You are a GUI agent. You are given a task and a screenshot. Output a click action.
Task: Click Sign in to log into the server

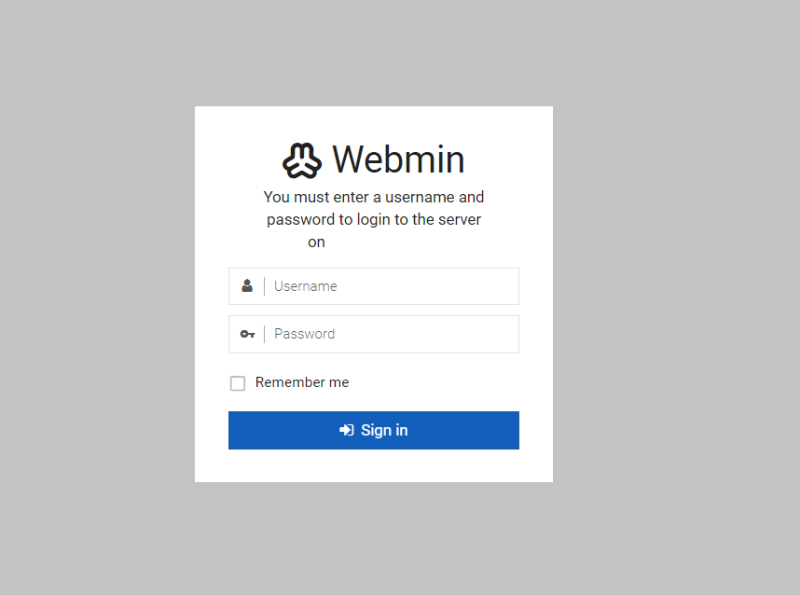[373, 430]
